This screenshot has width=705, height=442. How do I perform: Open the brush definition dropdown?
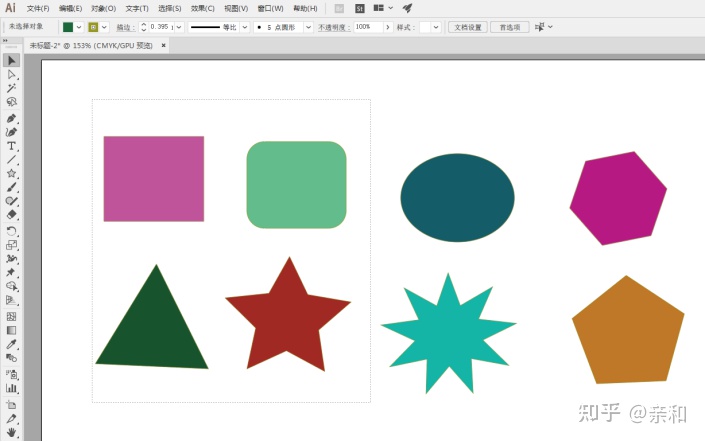[308, 27]
